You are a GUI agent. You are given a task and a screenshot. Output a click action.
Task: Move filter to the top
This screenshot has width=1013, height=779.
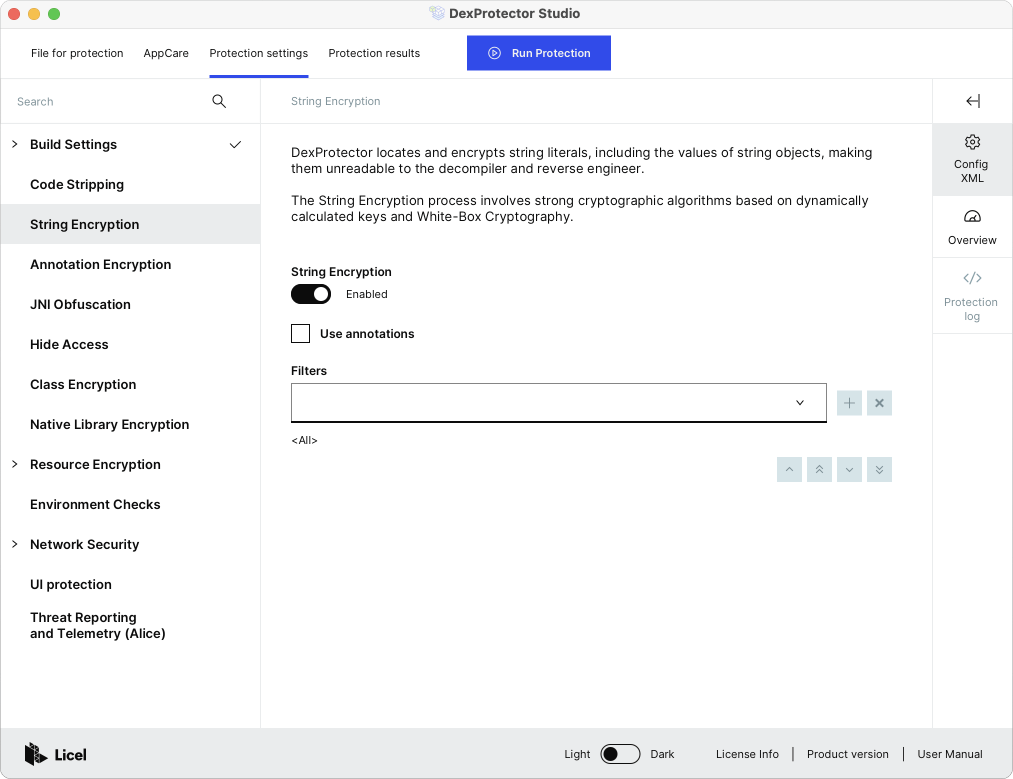(x=819, y=470)
